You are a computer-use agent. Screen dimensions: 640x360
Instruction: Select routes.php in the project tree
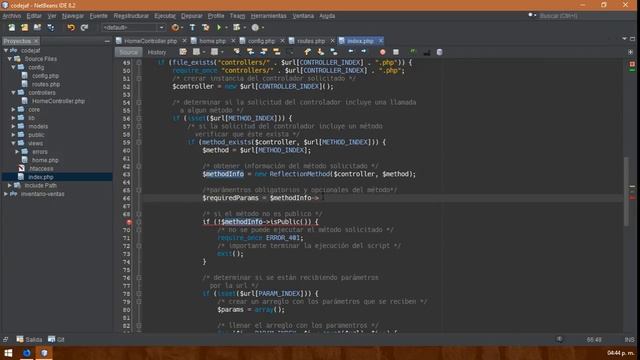coord(46,84)
